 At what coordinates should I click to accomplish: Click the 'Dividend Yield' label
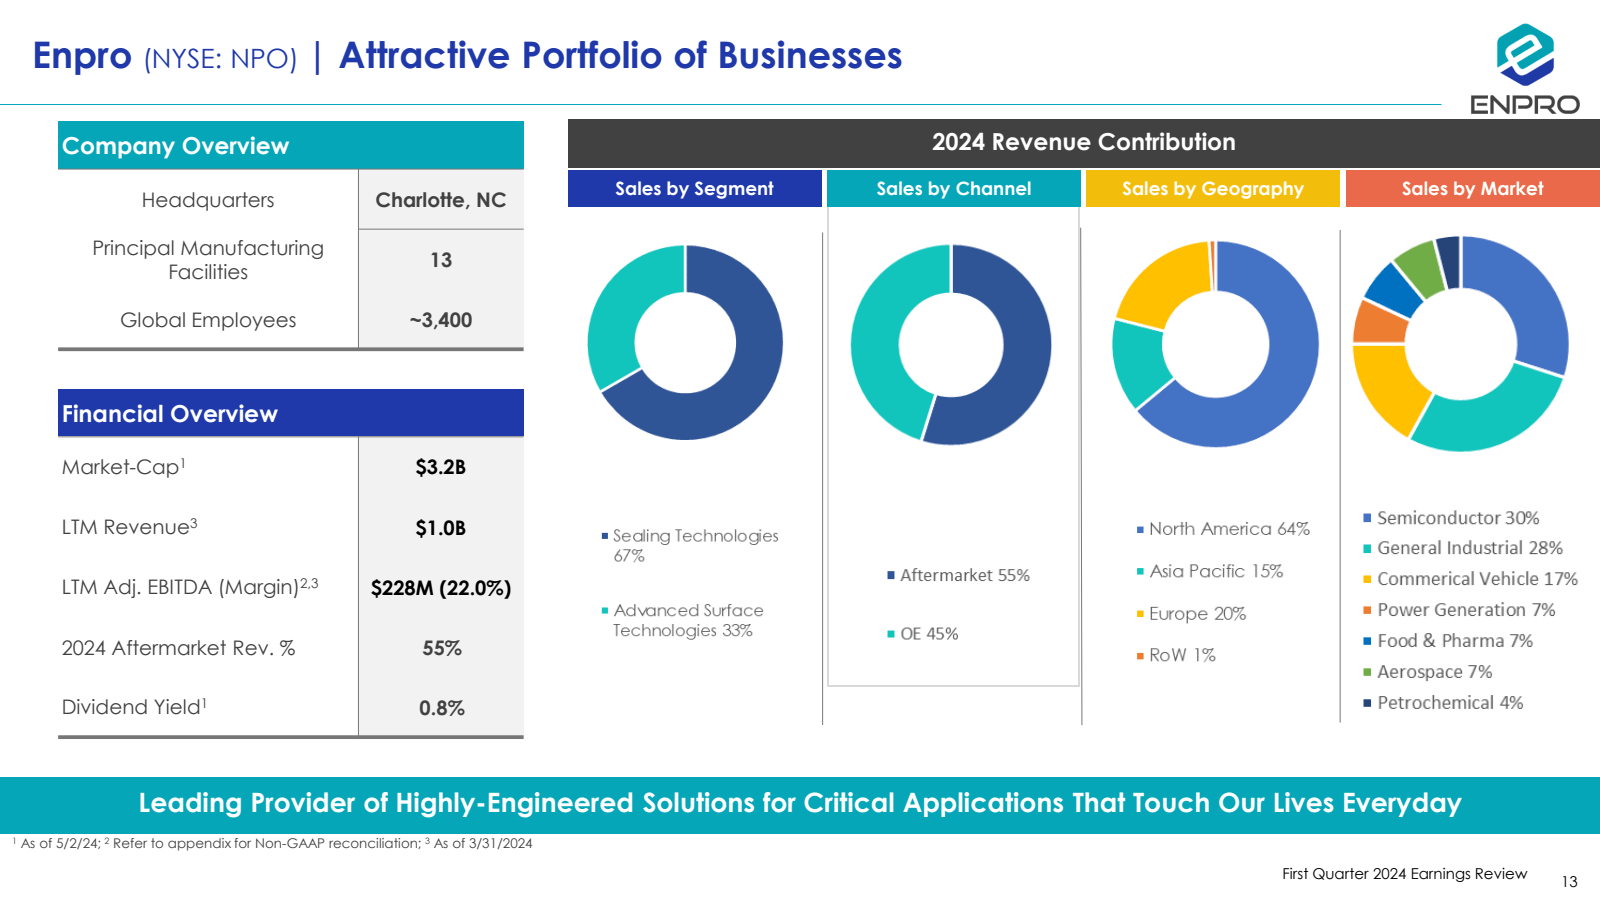pyautogui.click(x=134, y=707)
